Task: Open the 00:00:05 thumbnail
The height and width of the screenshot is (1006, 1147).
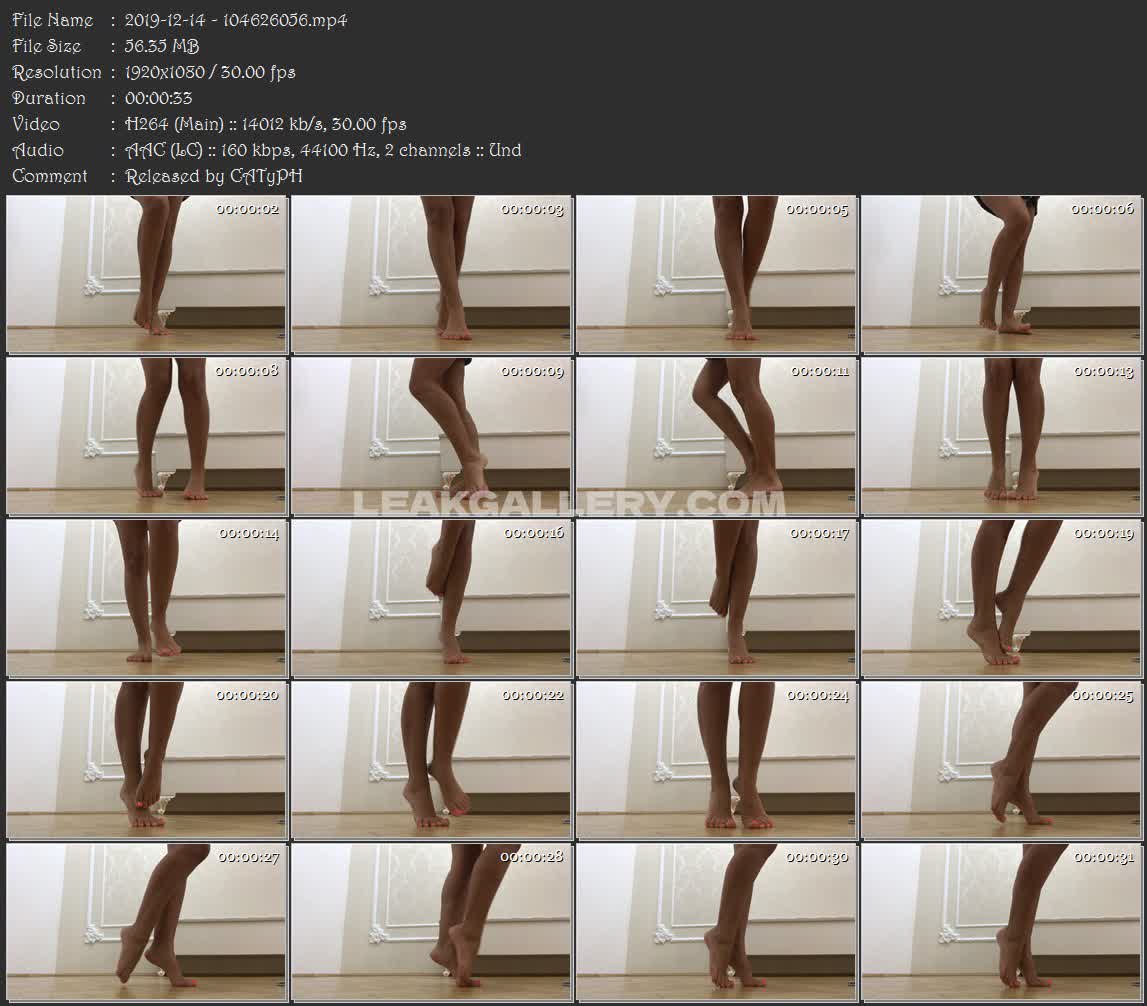Action: 716,274
